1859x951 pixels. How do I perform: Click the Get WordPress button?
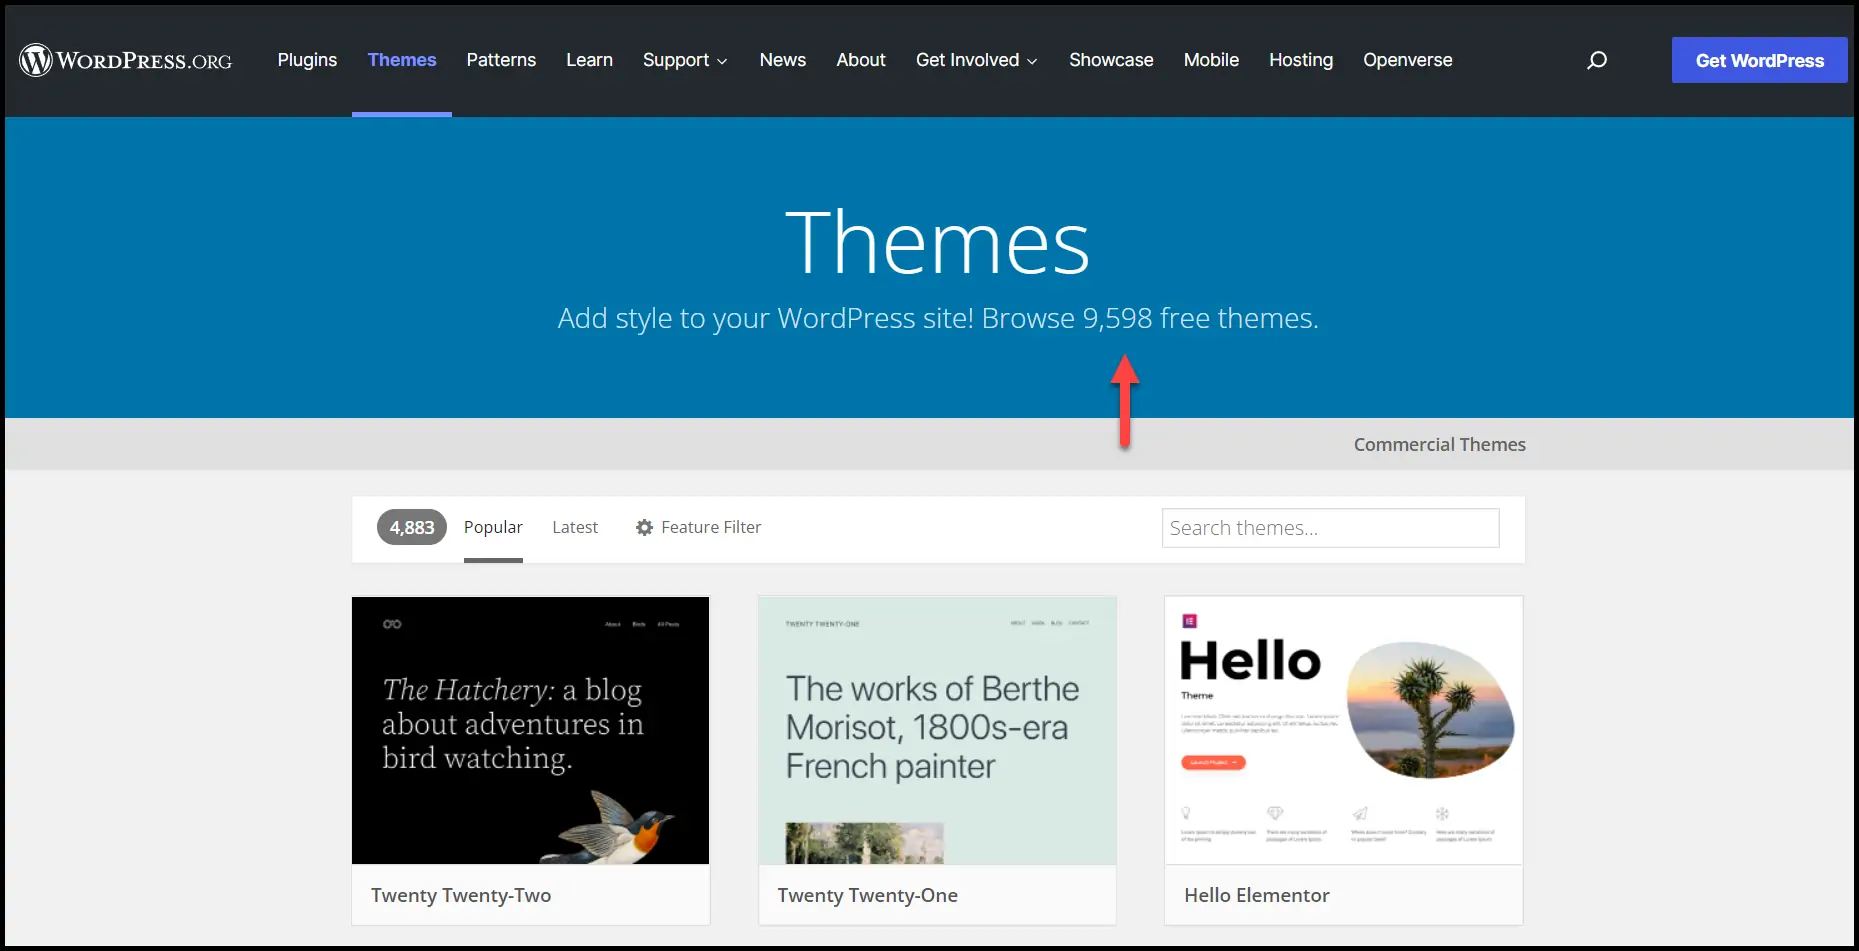1759,60
